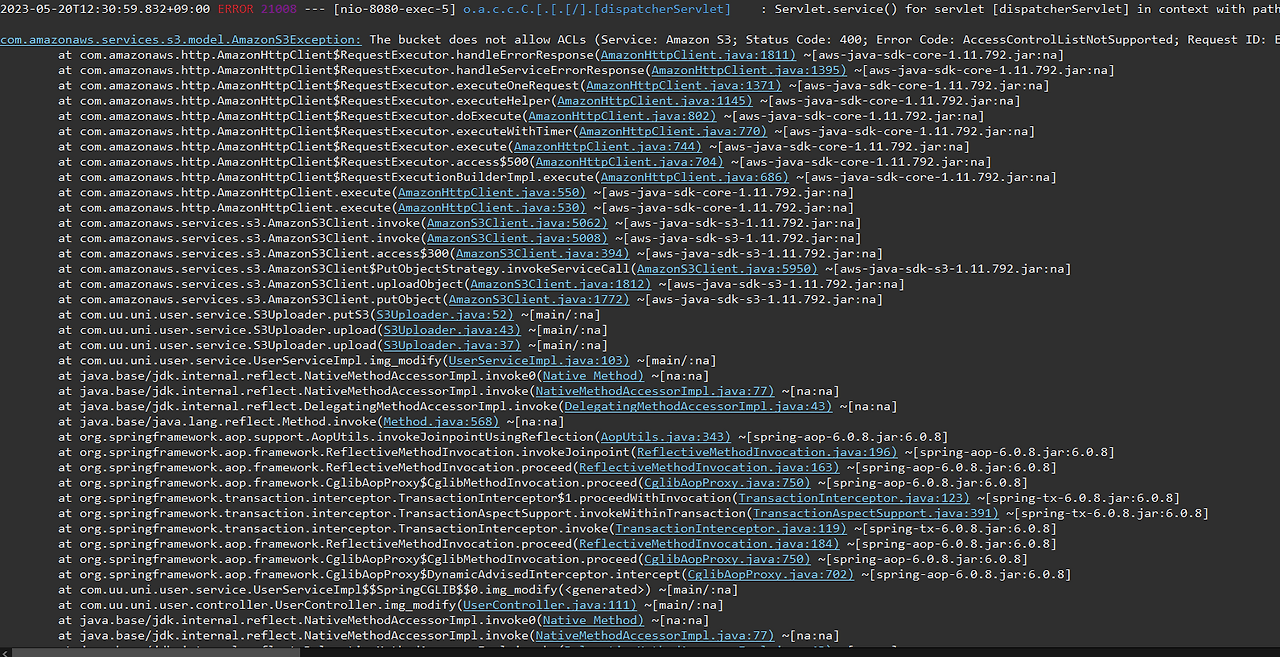This screenshot has height=657, width=1280.
Task: Open AmazonS3Client.java:1772 putObject link
Action: coord(538,299)
